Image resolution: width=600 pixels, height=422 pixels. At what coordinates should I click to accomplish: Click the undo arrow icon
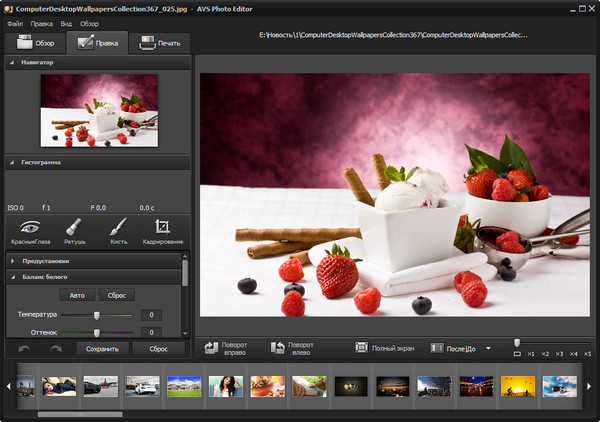25,349
